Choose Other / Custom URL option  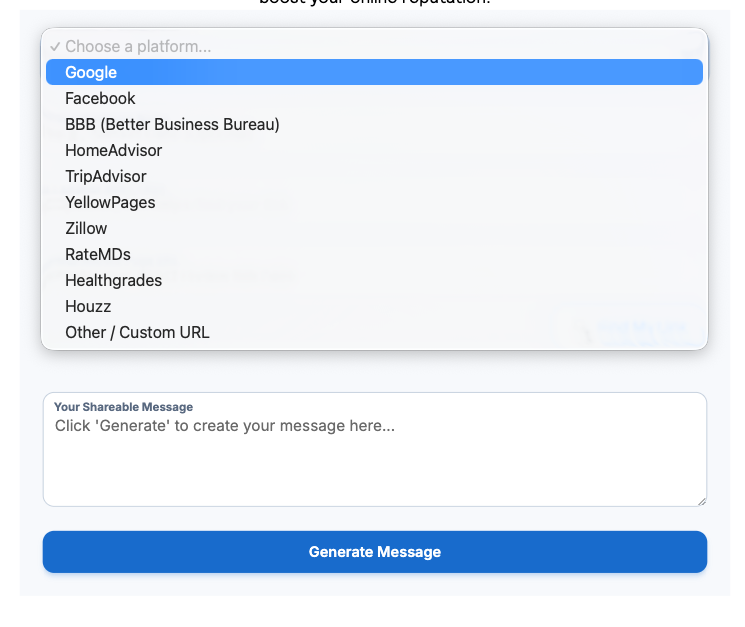click(x=374, y=332)
